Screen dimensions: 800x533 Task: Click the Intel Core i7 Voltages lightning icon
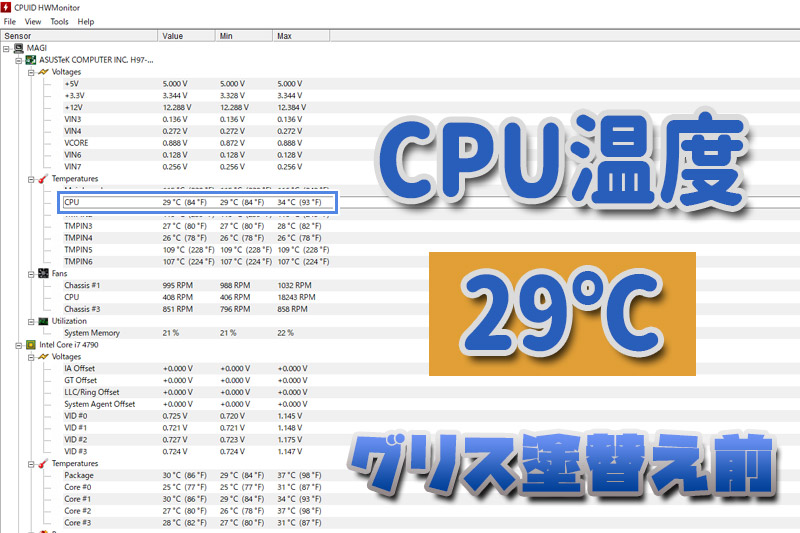click(x=43, y=357)
